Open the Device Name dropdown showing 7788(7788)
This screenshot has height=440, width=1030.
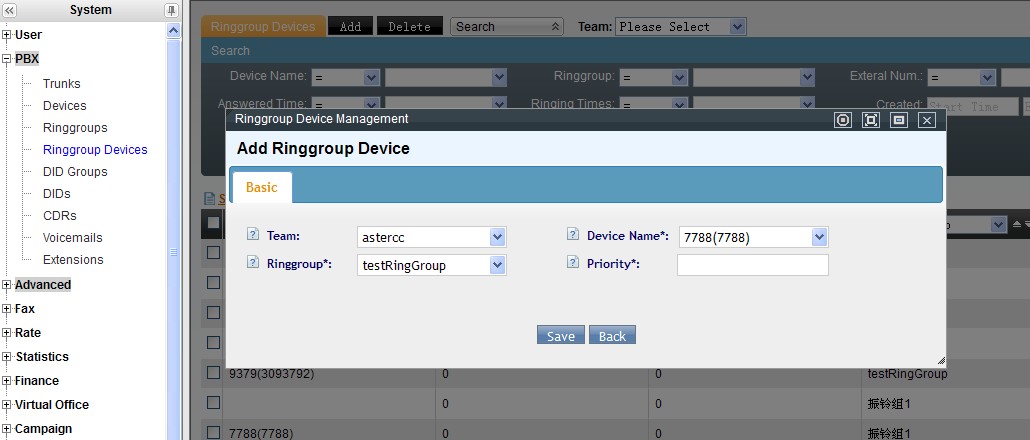pos(819,237)
